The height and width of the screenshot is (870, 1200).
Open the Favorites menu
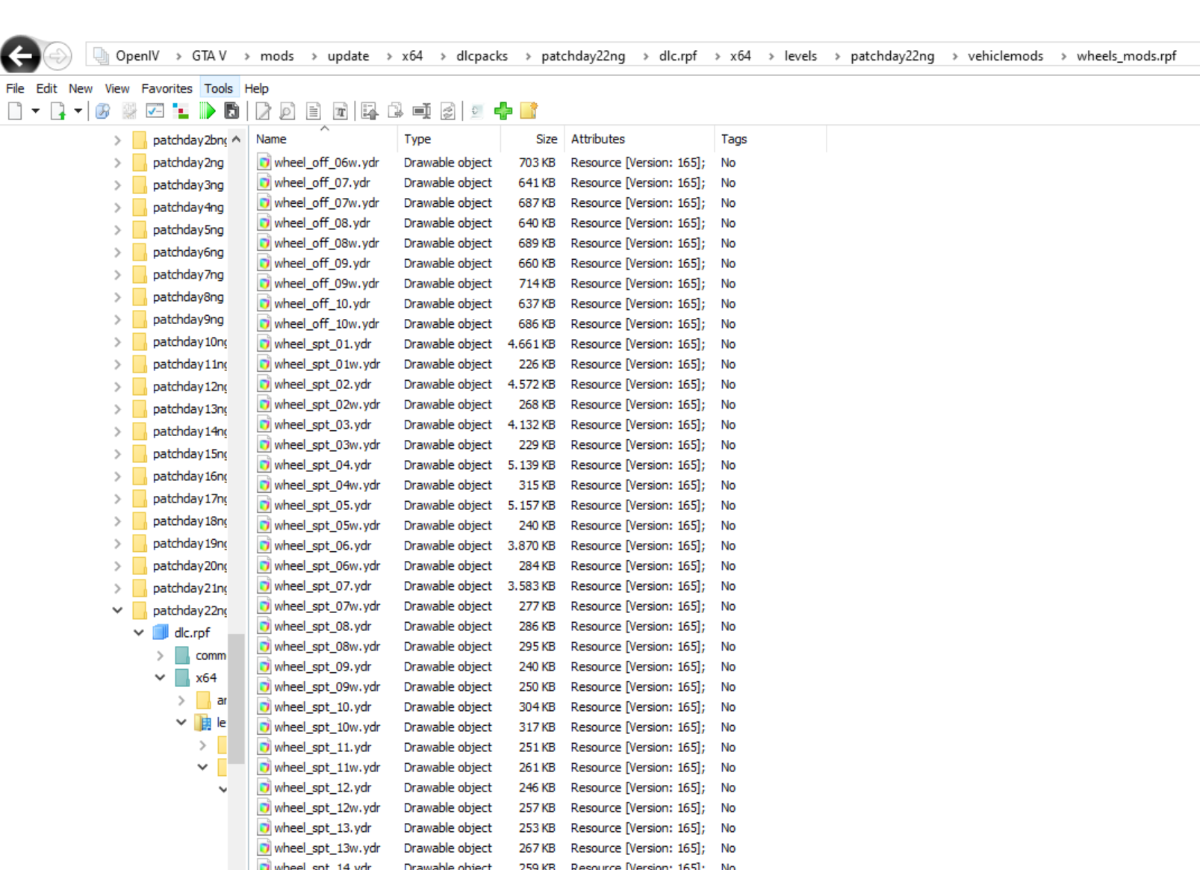coord(166,89)
